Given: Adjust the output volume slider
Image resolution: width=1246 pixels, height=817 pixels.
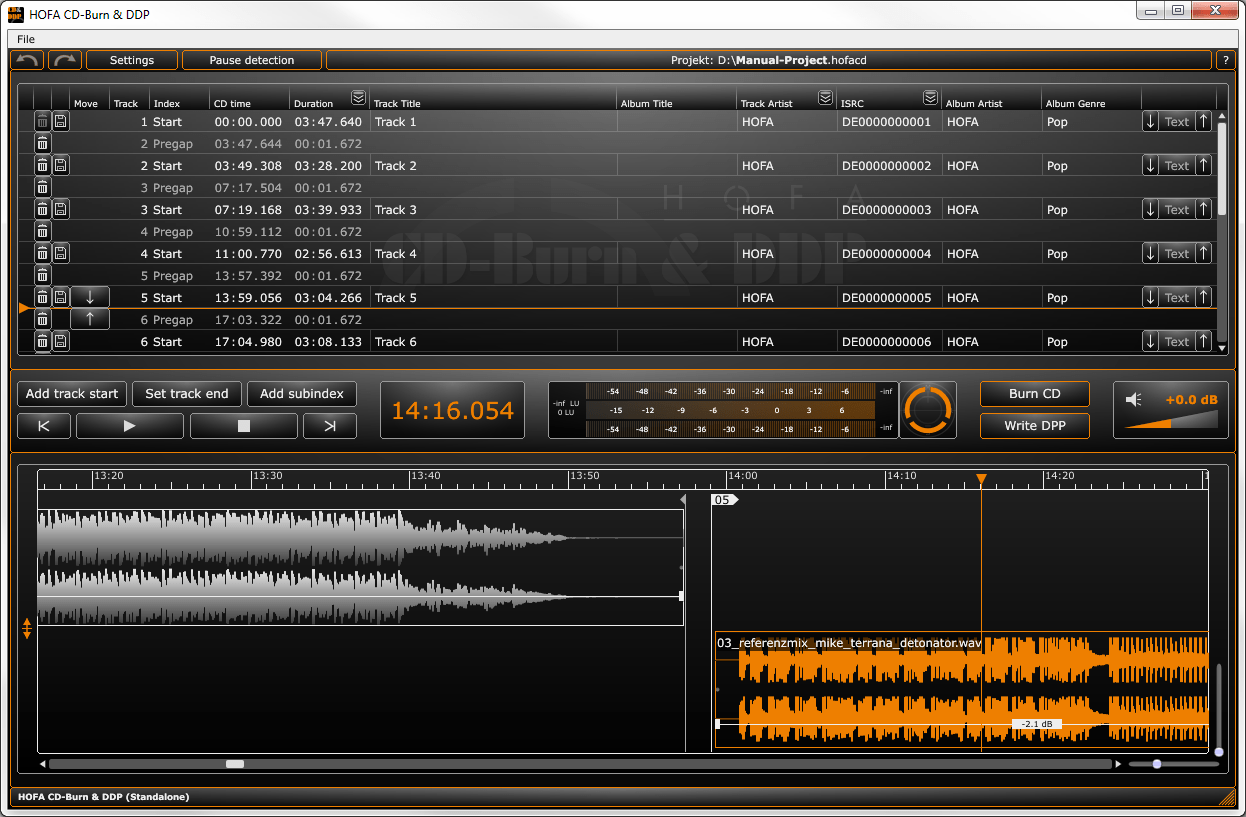Looking at the screenshot, I should coord(1171,422).
